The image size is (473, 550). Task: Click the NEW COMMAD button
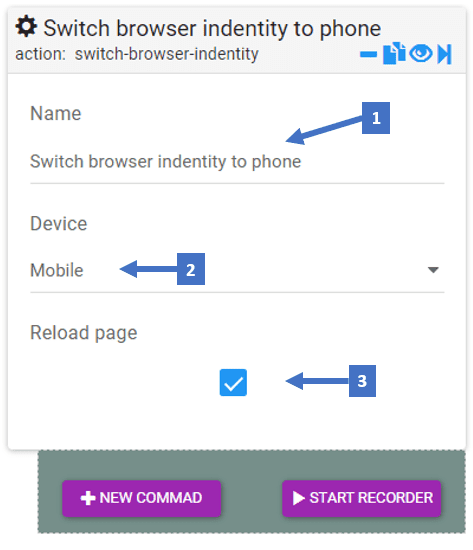click(x=141, y=498)
